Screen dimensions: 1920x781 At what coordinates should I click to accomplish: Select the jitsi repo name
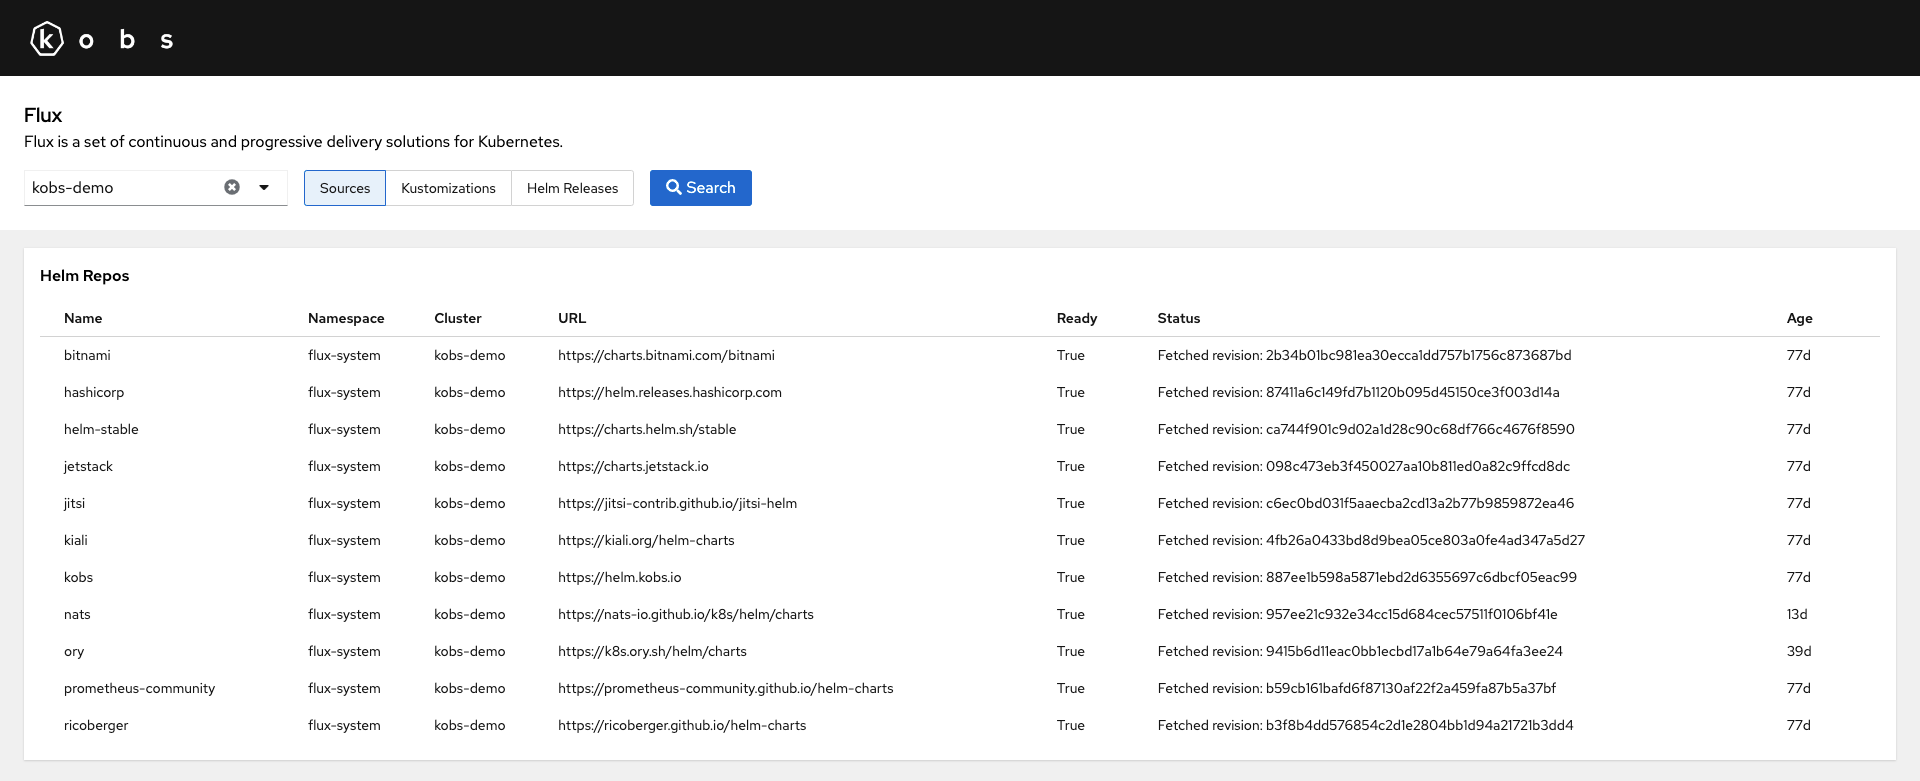[x=74, y=503]
